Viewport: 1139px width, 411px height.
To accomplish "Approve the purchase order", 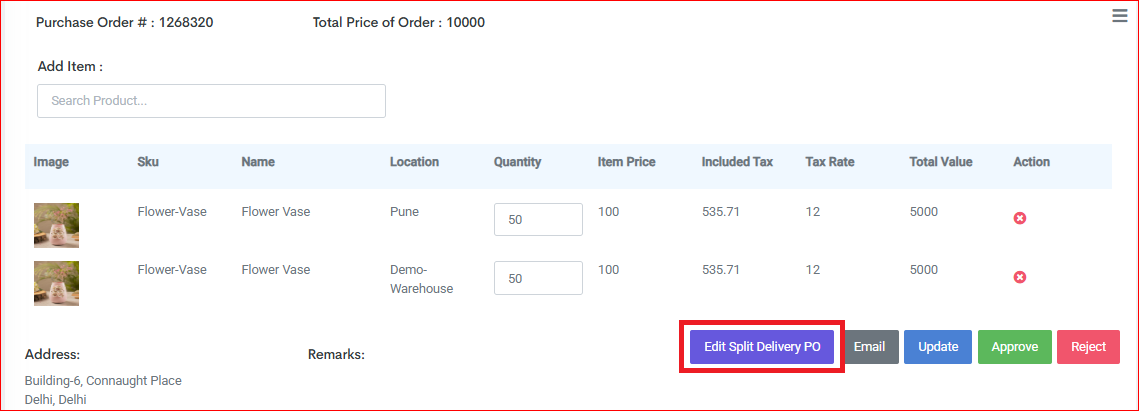I will tap(1015, 347).
